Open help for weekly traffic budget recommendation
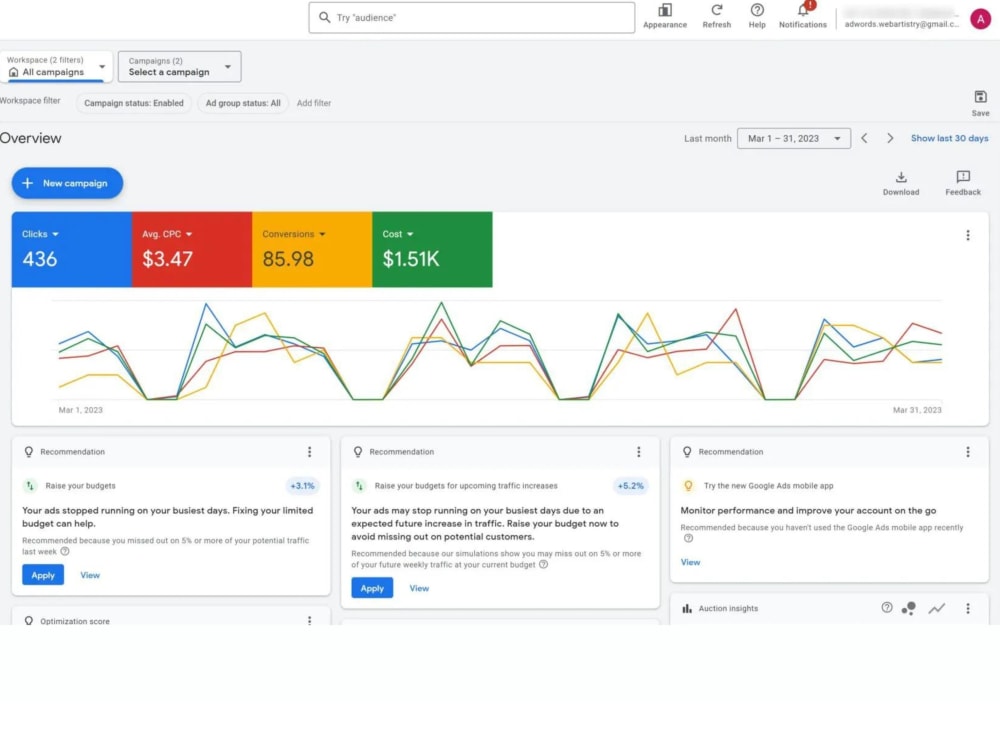Image resolution: width=1000 pixels, height=750 pixels. point(543,564)
